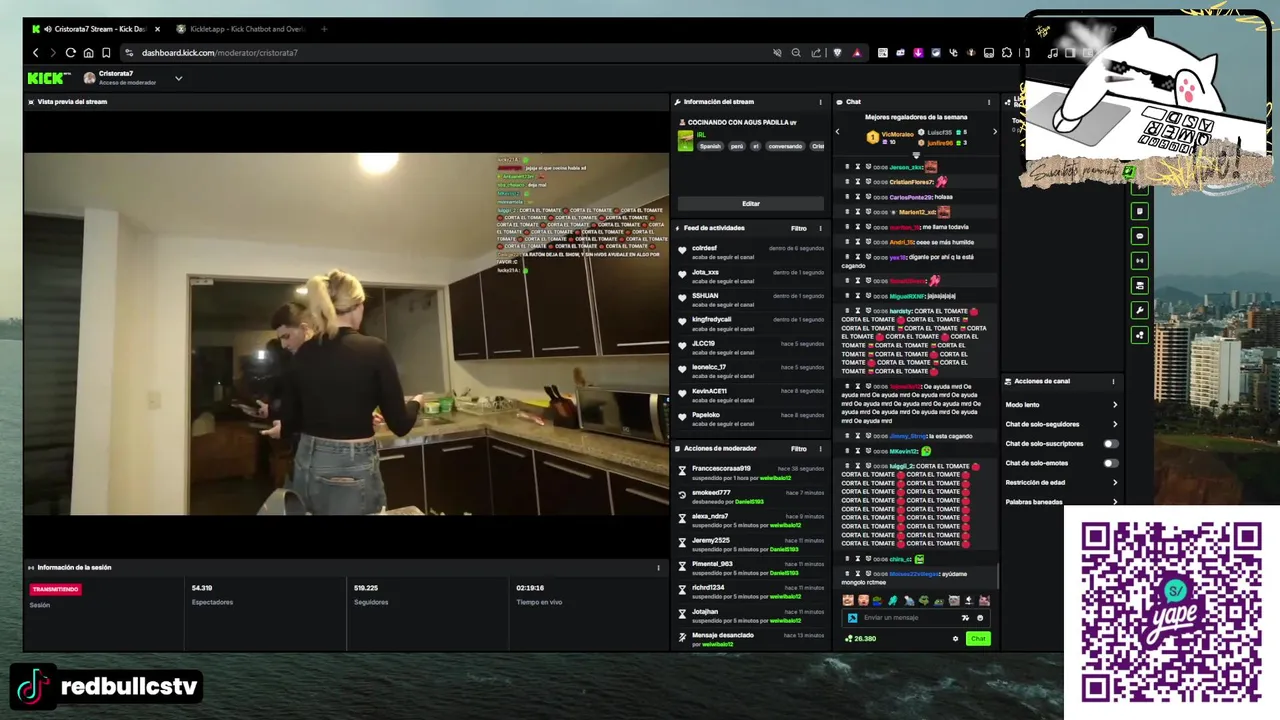Open the share page icon in address bar
This screenshot has height=720, width=1280.
coord(816,53)
